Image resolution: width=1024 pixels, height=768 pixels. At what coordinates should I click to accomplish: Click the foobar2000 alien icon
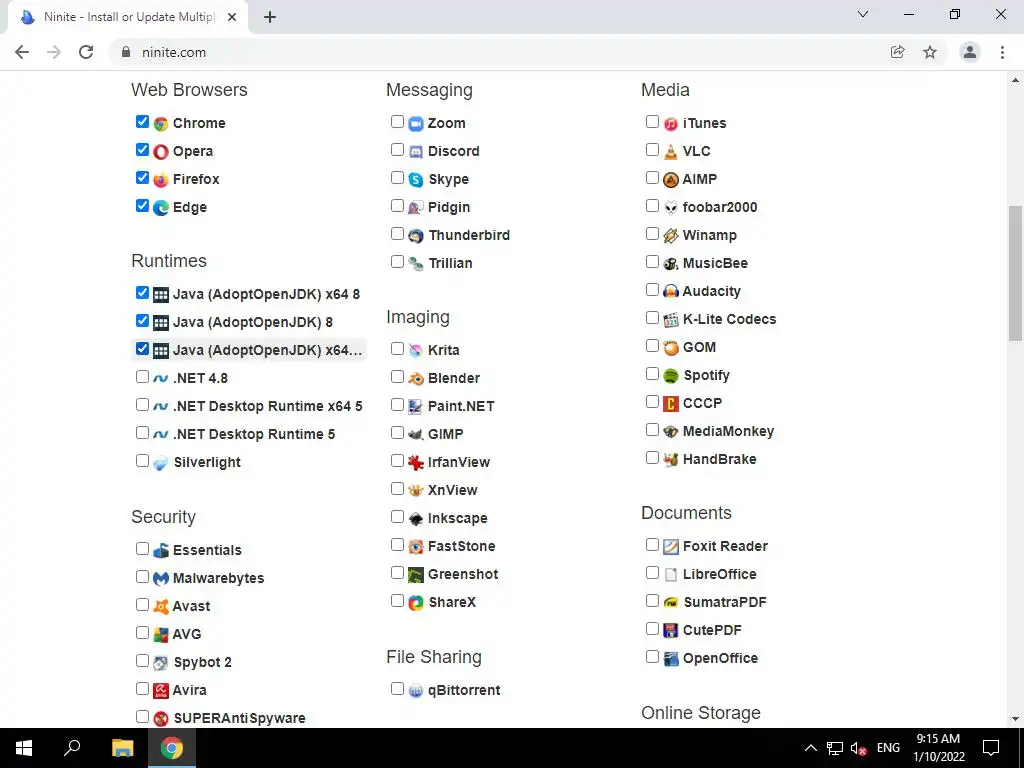[x=671, y=208]
